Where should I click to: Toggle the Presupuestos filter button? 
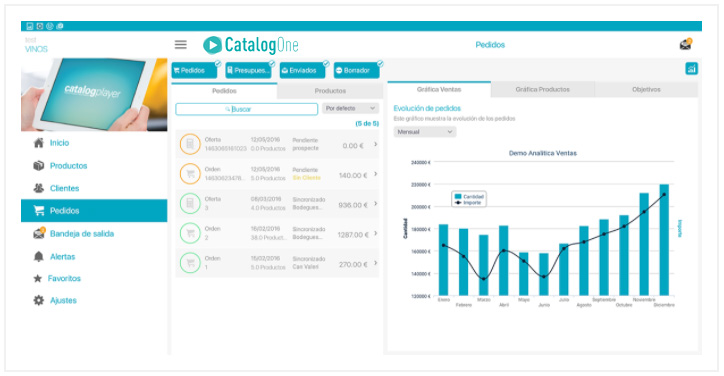tap(248, 70)
